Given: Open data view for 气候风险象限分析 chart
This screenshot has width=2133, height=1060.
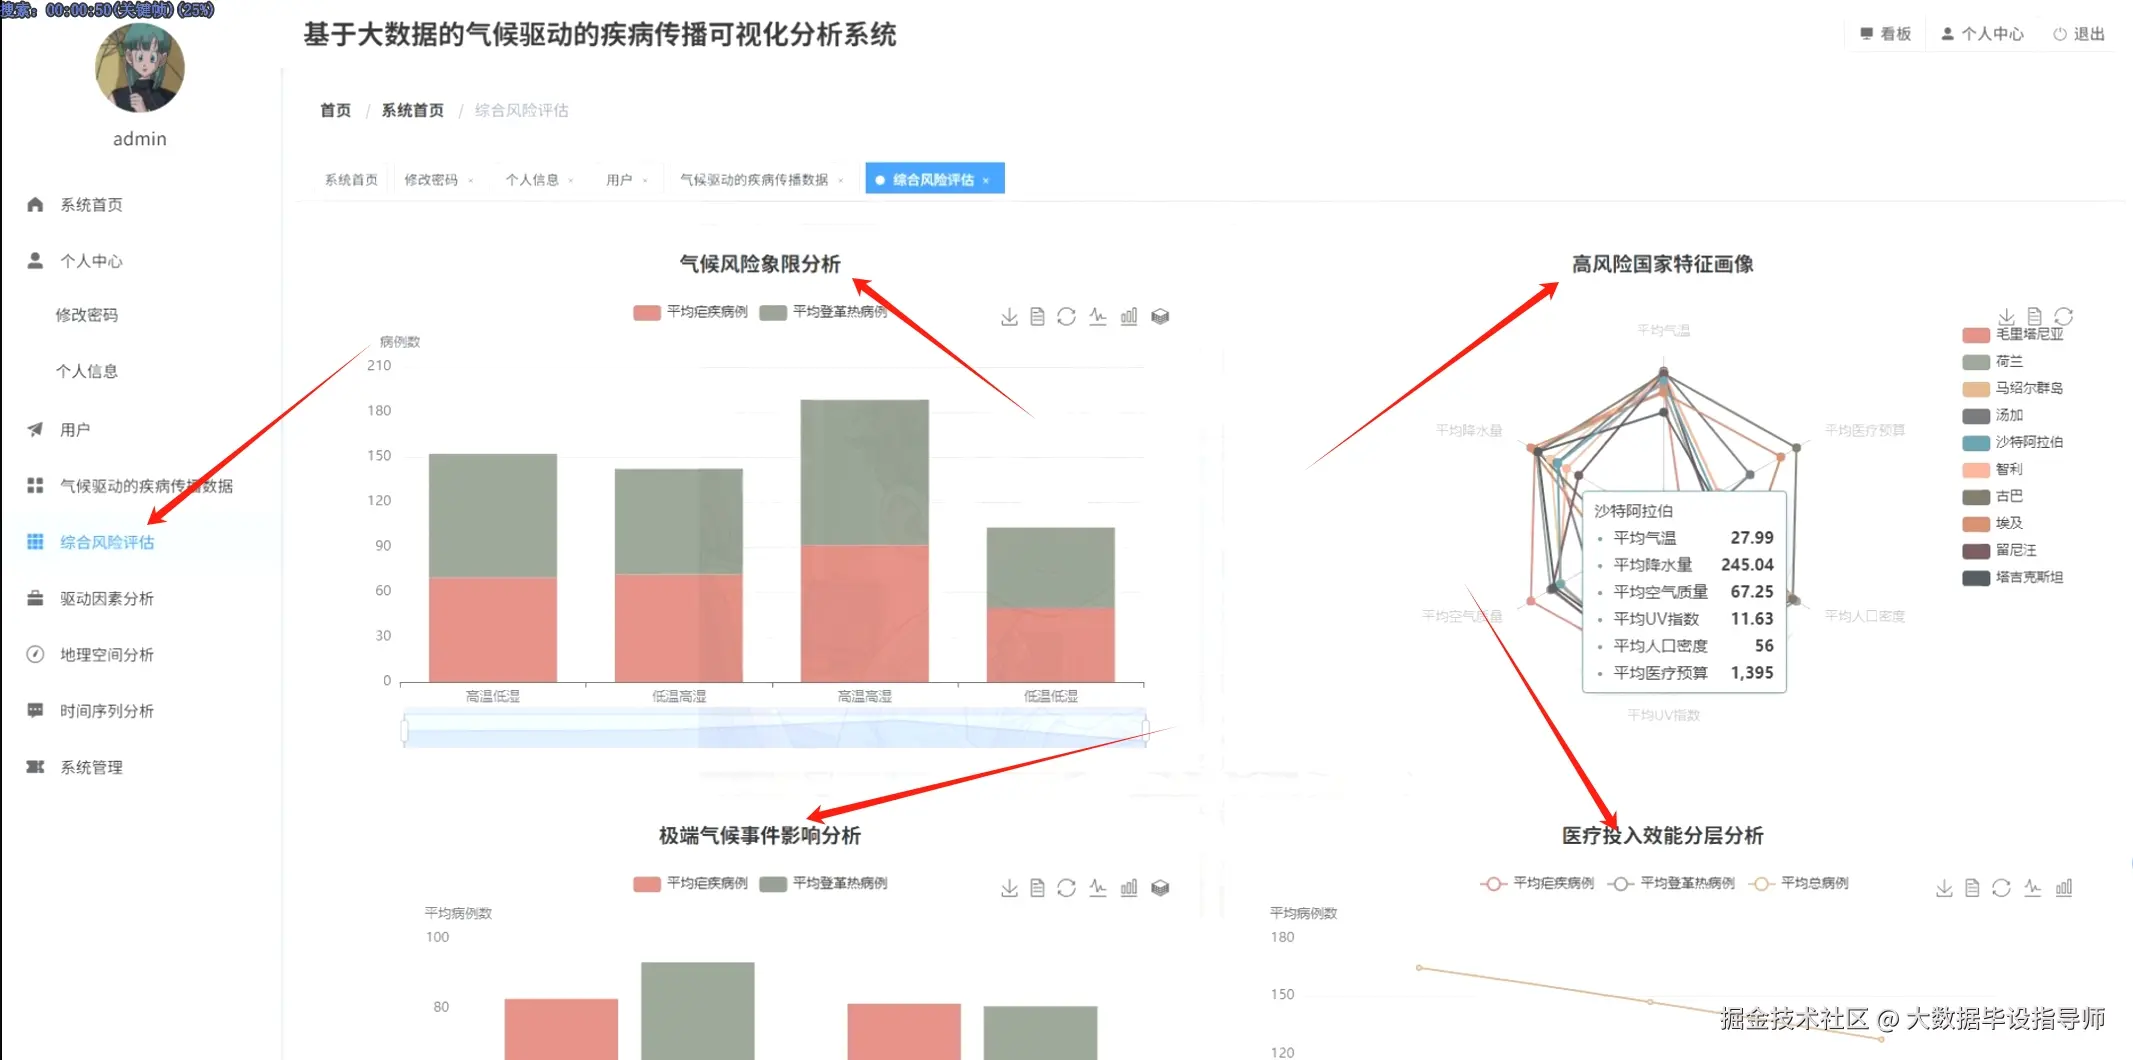Looking at the screenshot, I should 1038,317.
